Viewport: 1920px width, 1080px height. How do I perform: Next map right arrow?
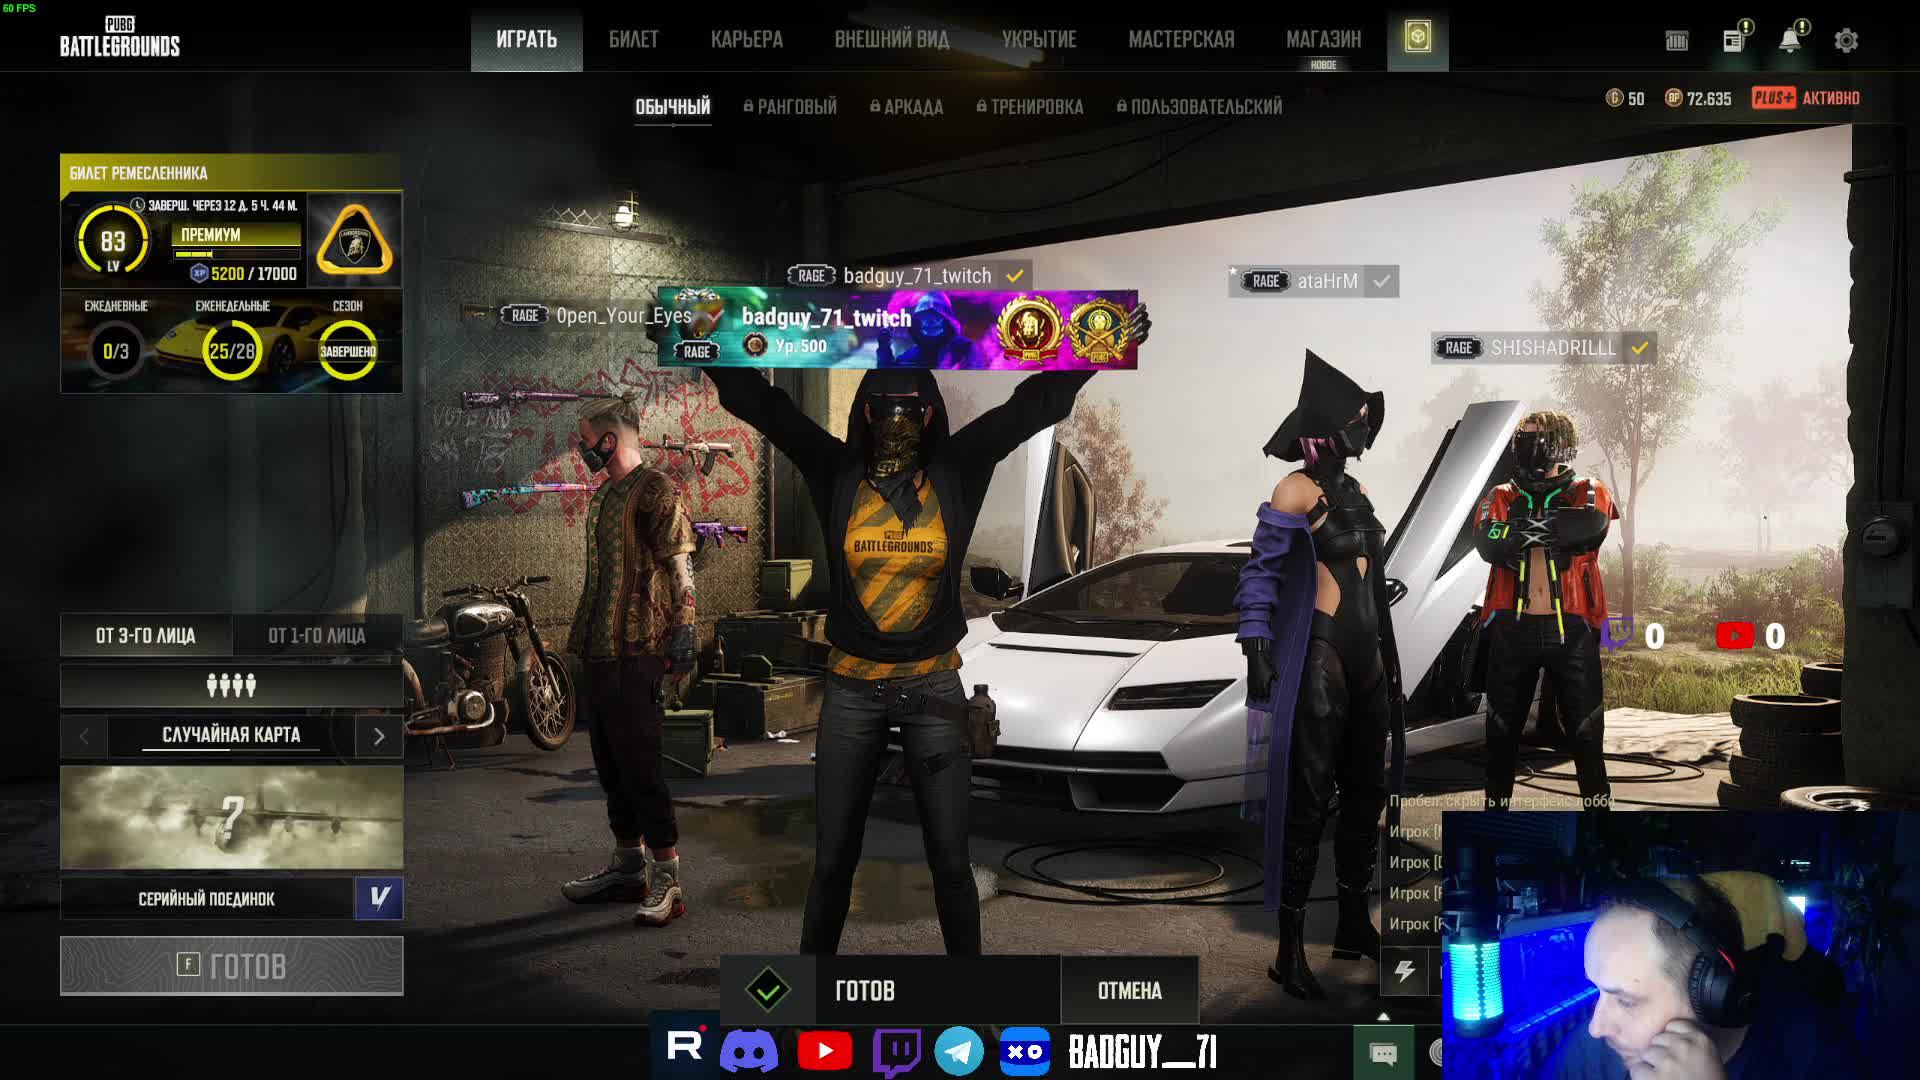(x=379, y=737)
